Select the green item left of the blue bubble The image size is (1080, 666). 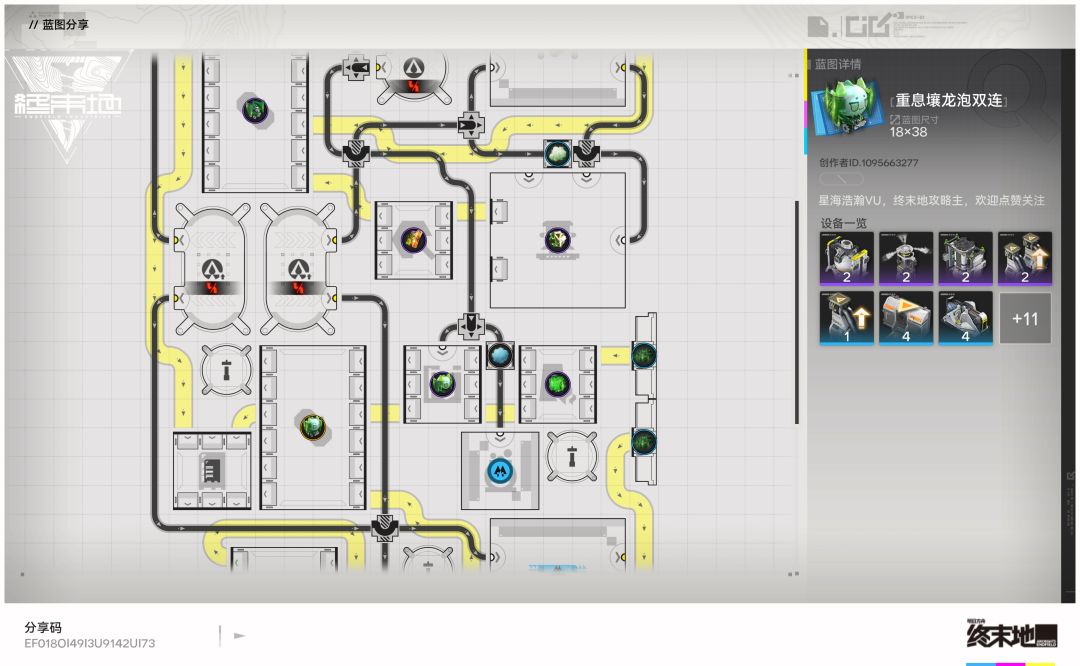(442, 383)
